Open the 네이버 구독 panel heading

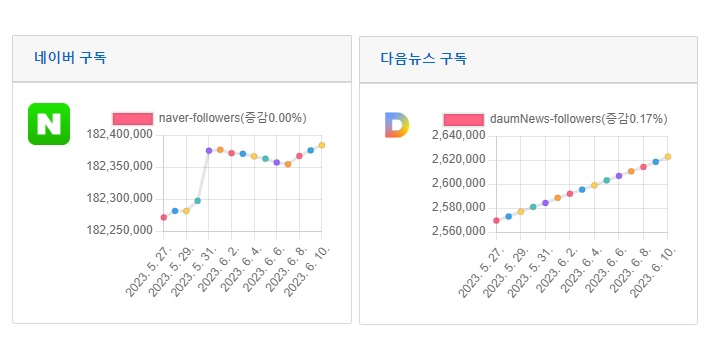tap(70, 58)
